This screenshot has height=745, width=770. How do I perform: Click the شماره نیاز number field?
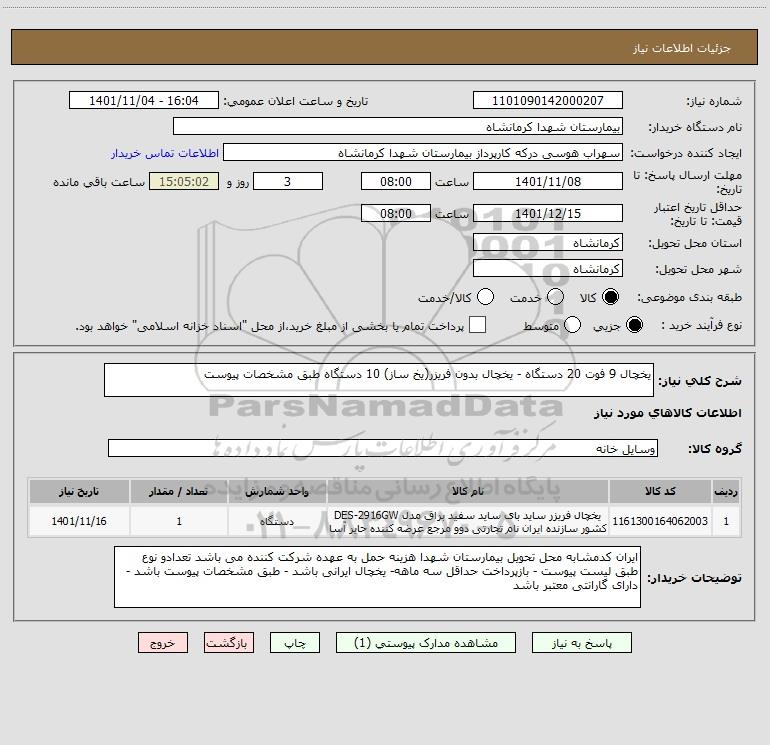[x=548, y=100]
